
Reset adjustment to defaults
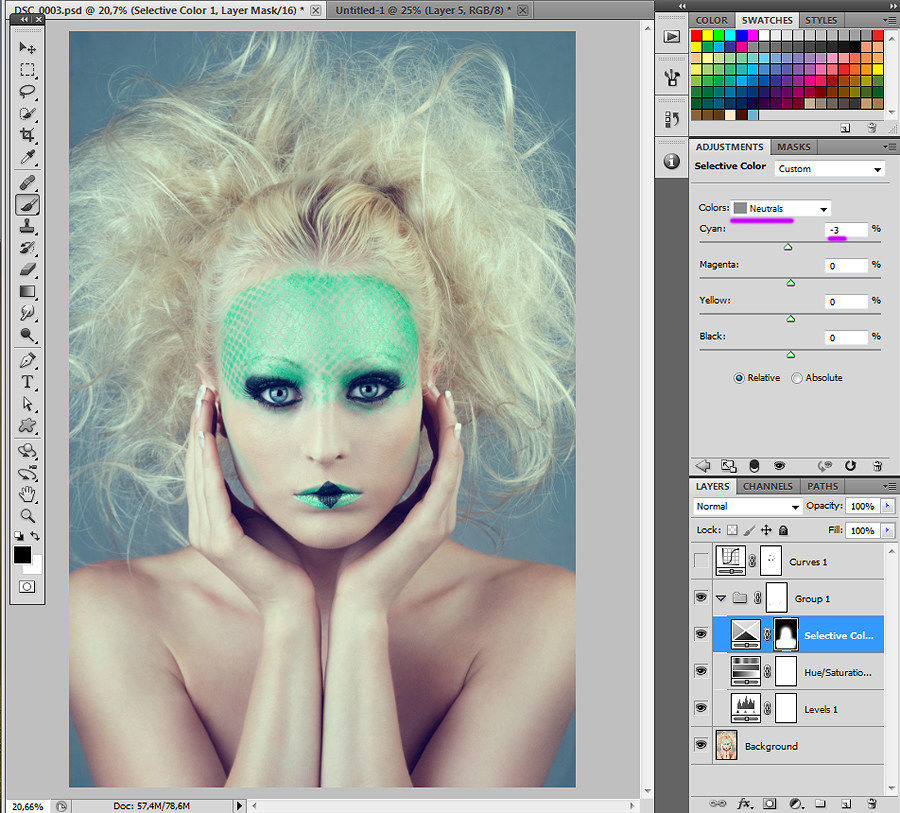[850, 466]
